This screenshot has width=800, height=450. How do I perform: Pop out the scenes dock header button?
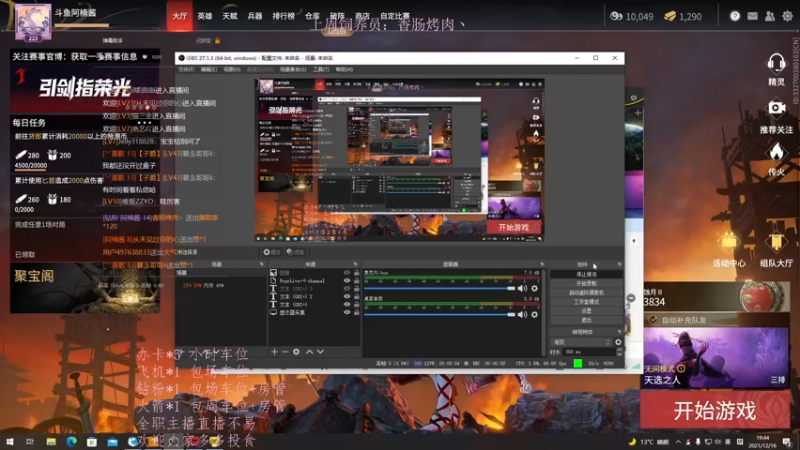click(x=262, y=264)
